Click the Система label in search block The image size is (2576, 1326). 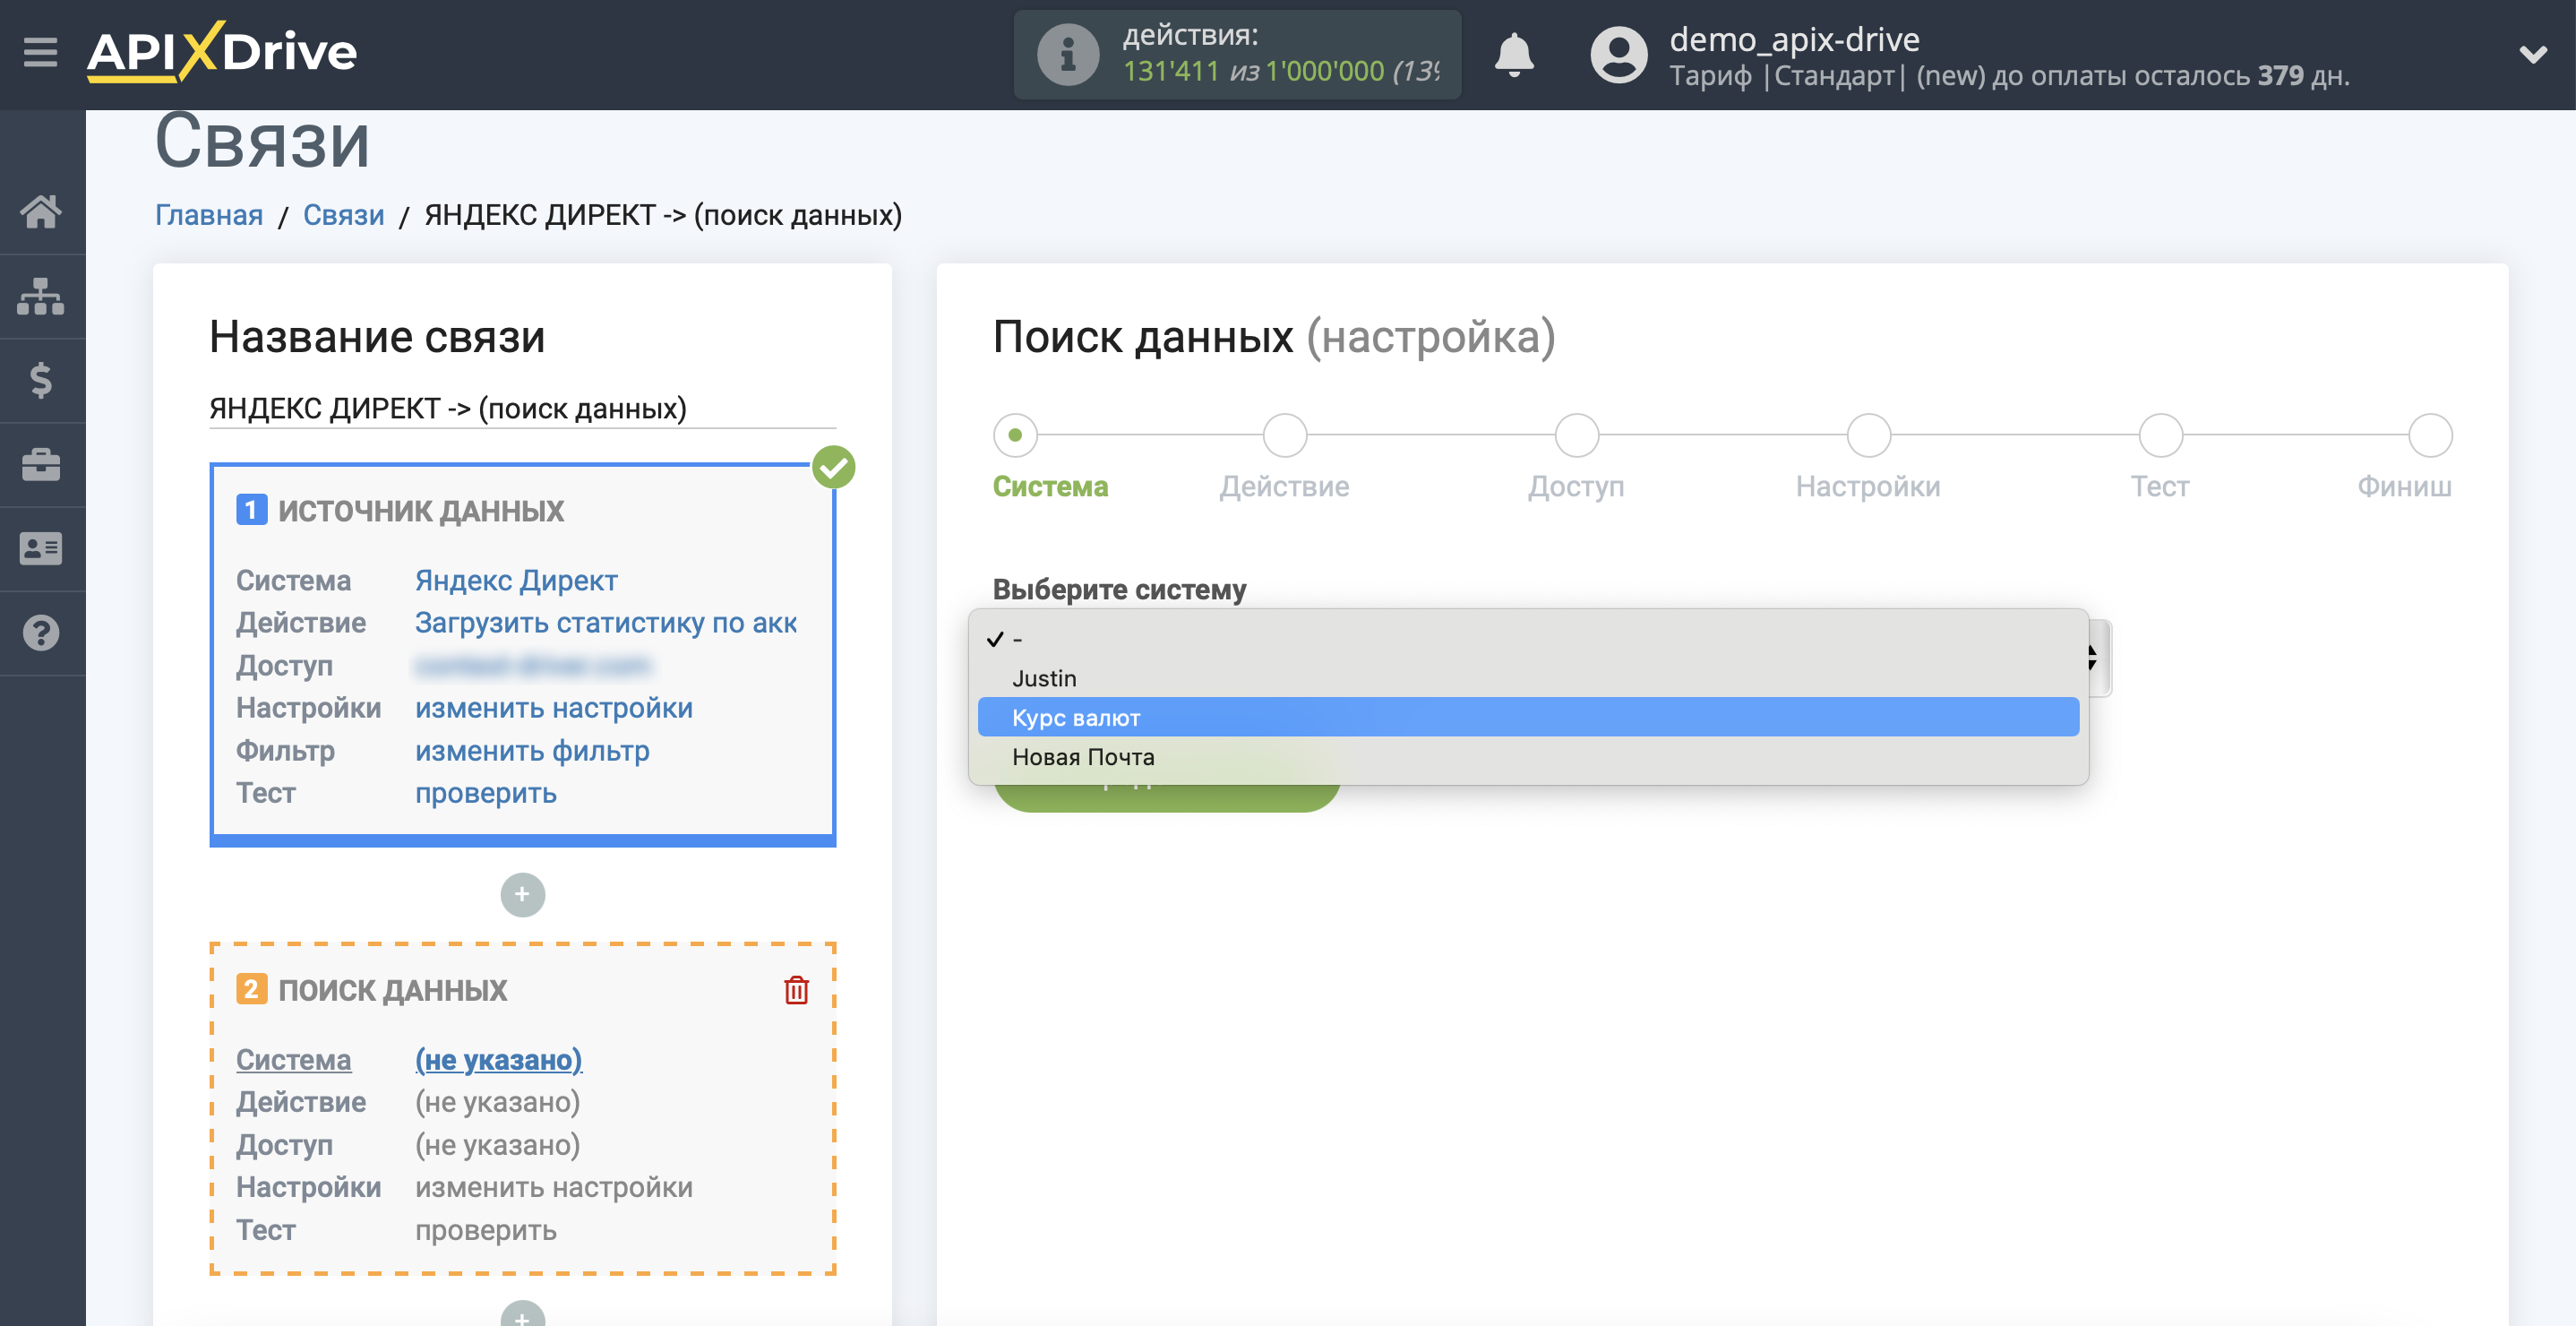coord(293,1059)
